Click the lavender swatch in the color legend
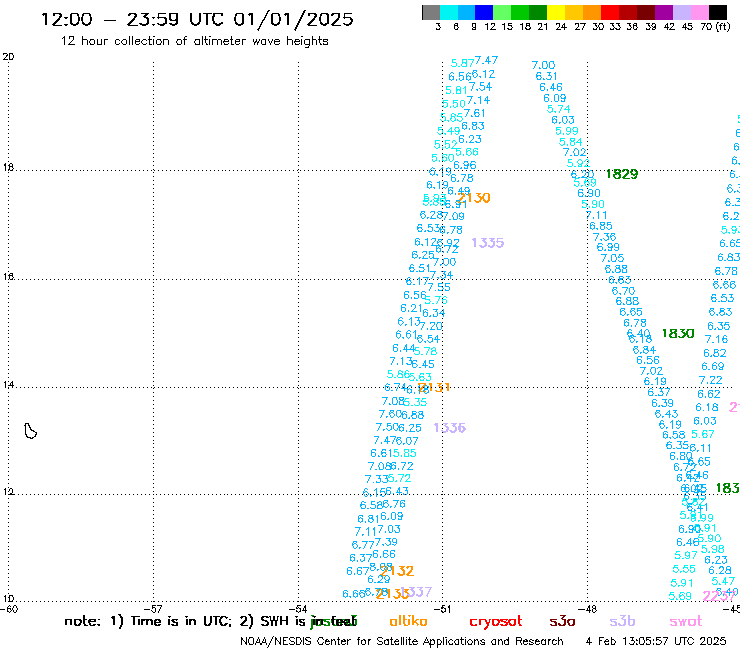The width and height of the screenshot is (740, 650). tap(681, 12)
